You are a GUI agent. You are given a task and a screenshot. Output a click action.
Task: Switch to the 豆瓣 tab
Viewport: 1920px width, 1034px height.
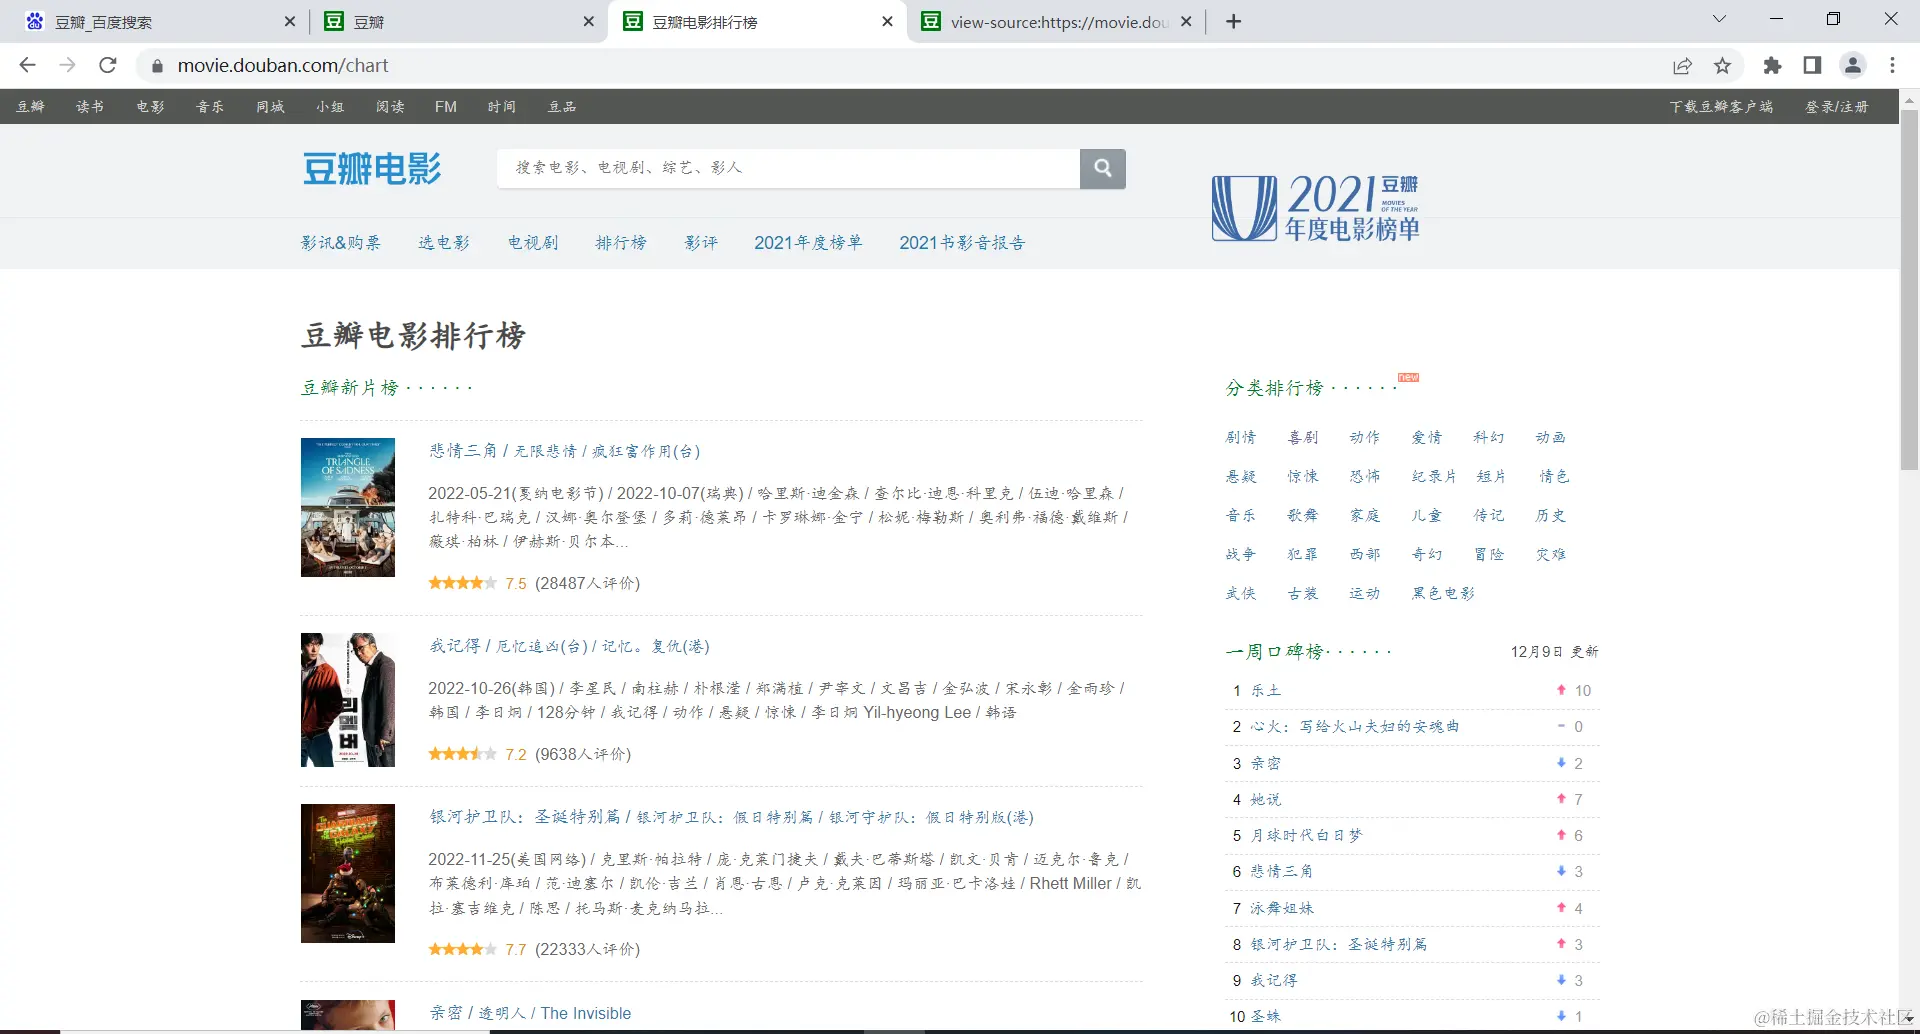tap(458, 22)
